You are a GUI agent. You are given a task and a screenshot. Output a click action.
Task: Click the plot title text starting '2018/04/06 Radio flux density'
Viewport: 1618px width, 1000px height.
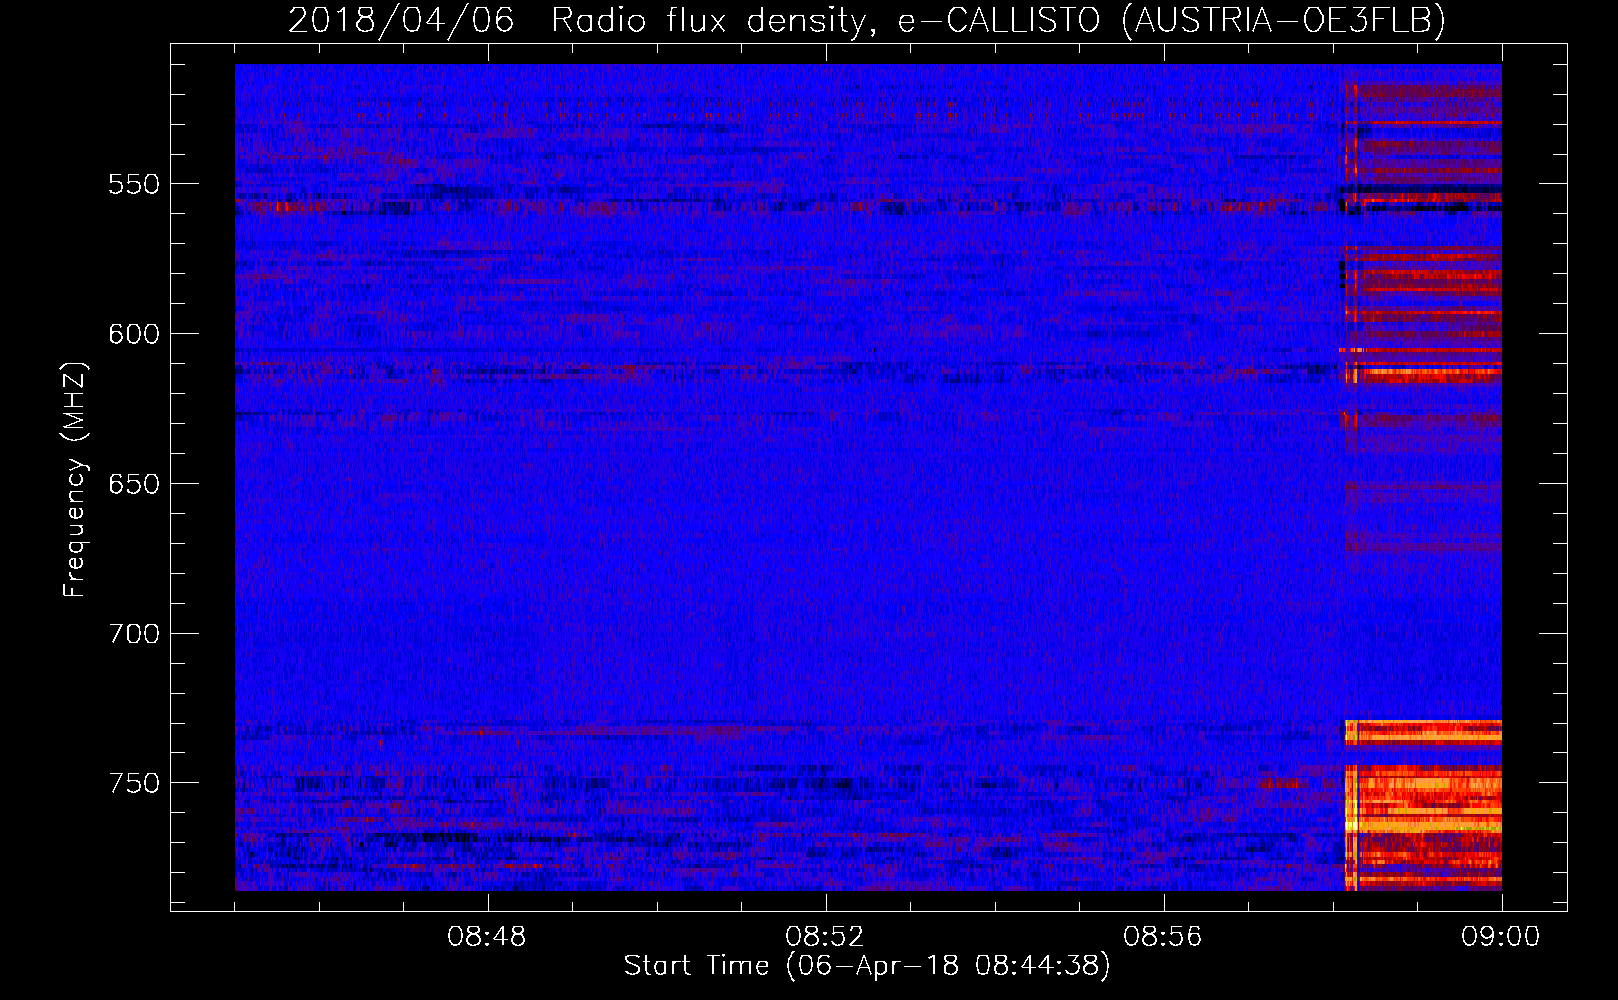(867, 20)
